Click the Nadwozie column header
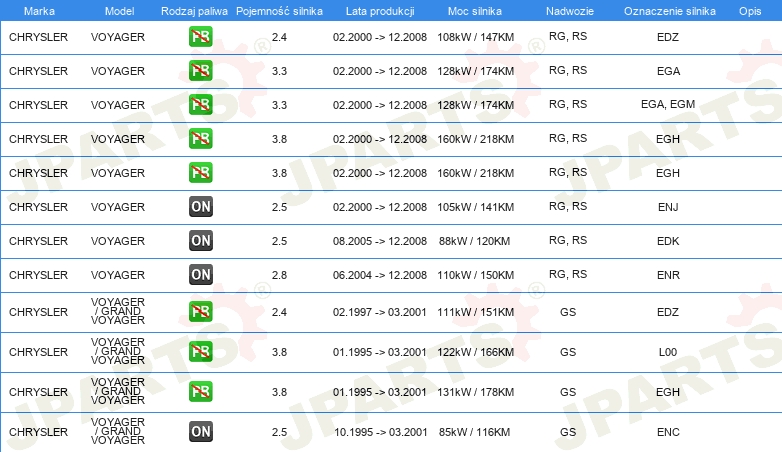 [x=570, y=11]
